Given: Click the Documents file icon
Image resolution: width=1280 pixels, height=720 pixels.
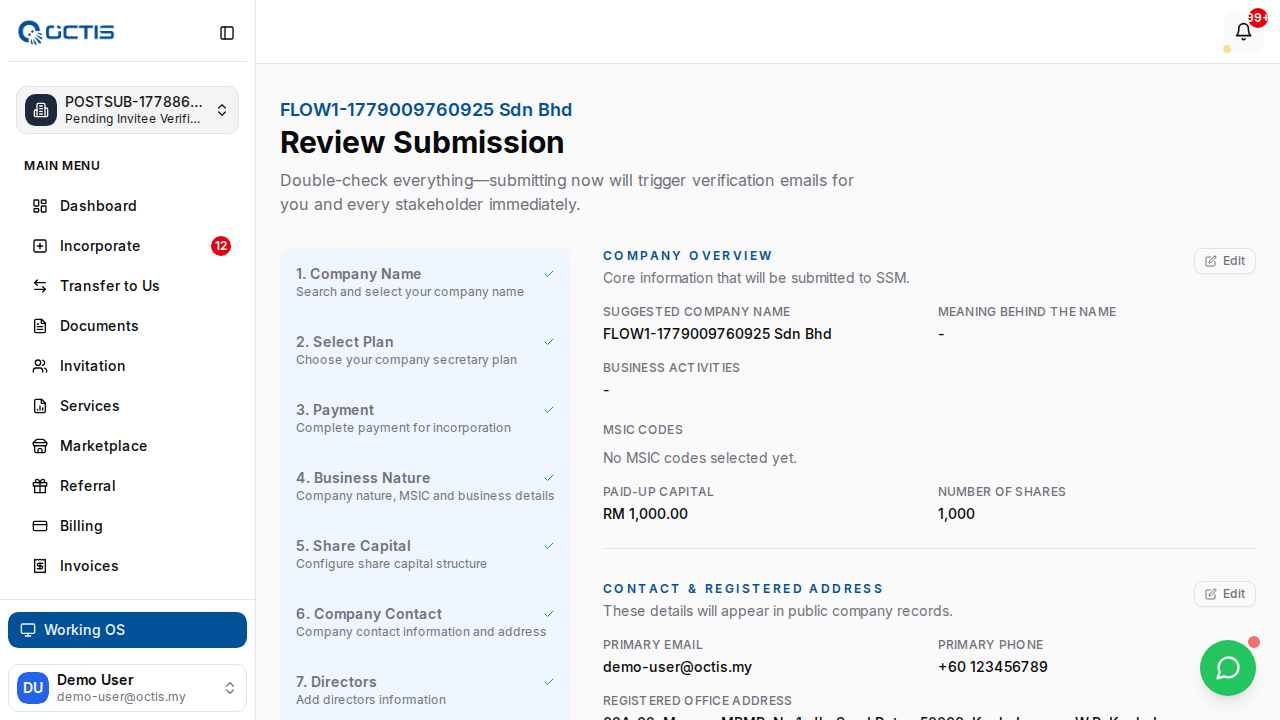Looking at the screenshot, I should coord(40,326).
